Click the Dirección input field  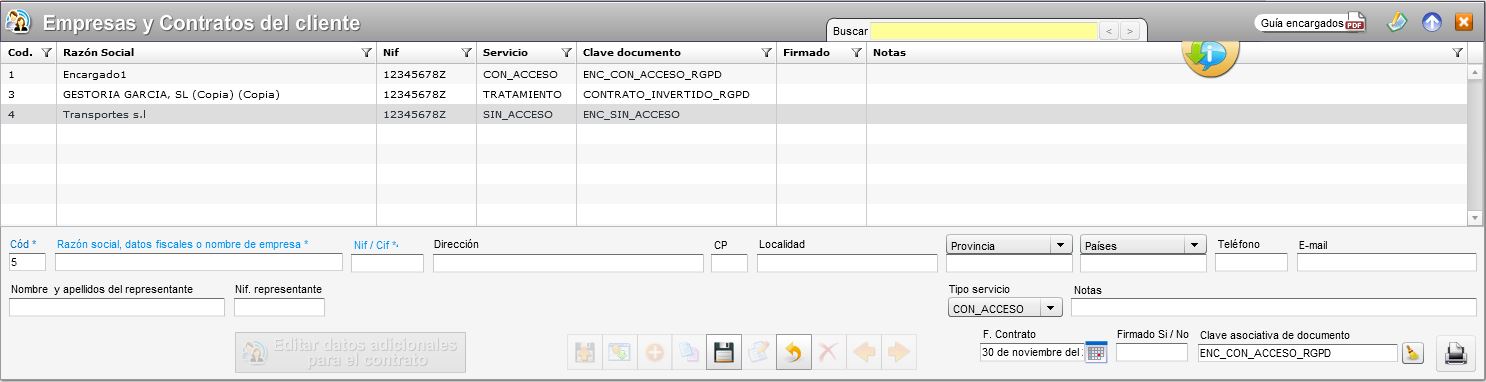click(568, 263)
